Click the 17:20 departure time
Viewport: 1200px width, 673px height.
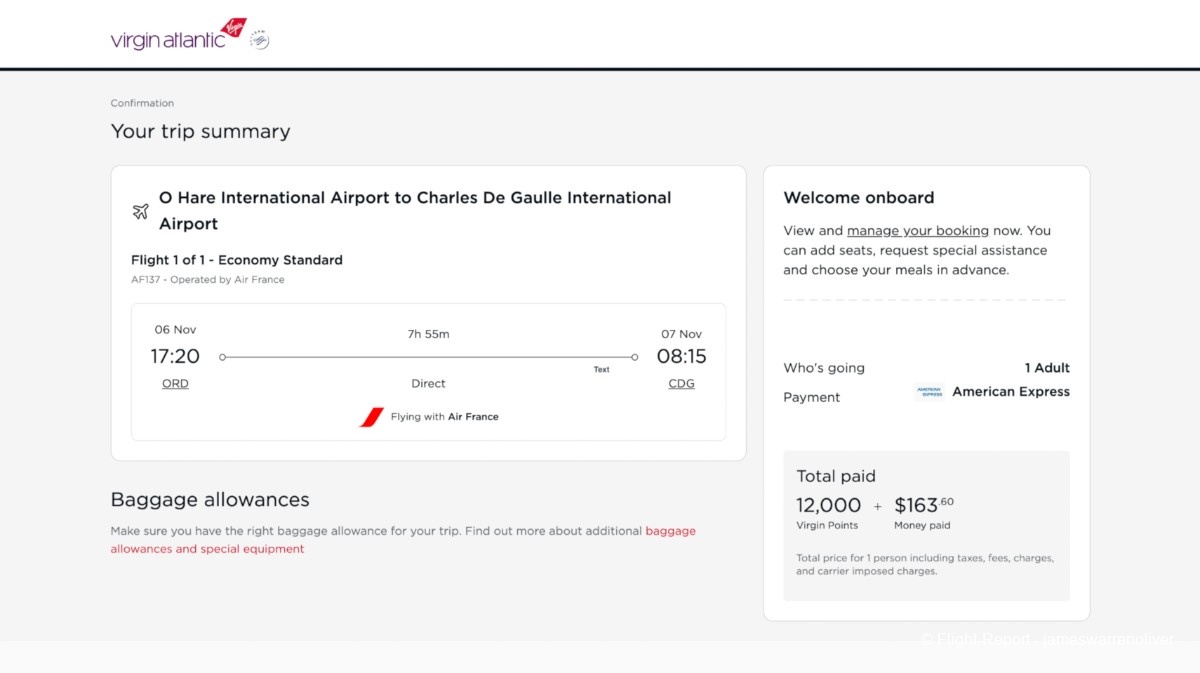click(x=175, y=356)
